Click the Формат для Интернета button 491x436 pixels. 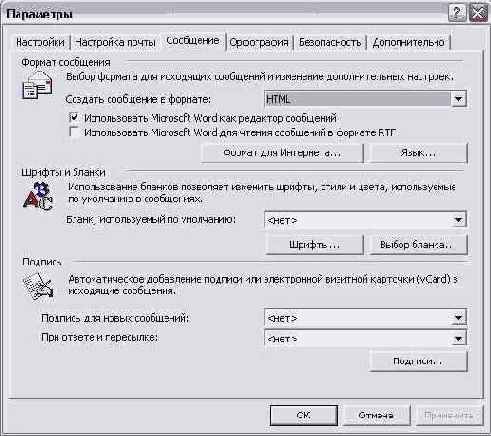pyautogui.click(x=282, y=153)
